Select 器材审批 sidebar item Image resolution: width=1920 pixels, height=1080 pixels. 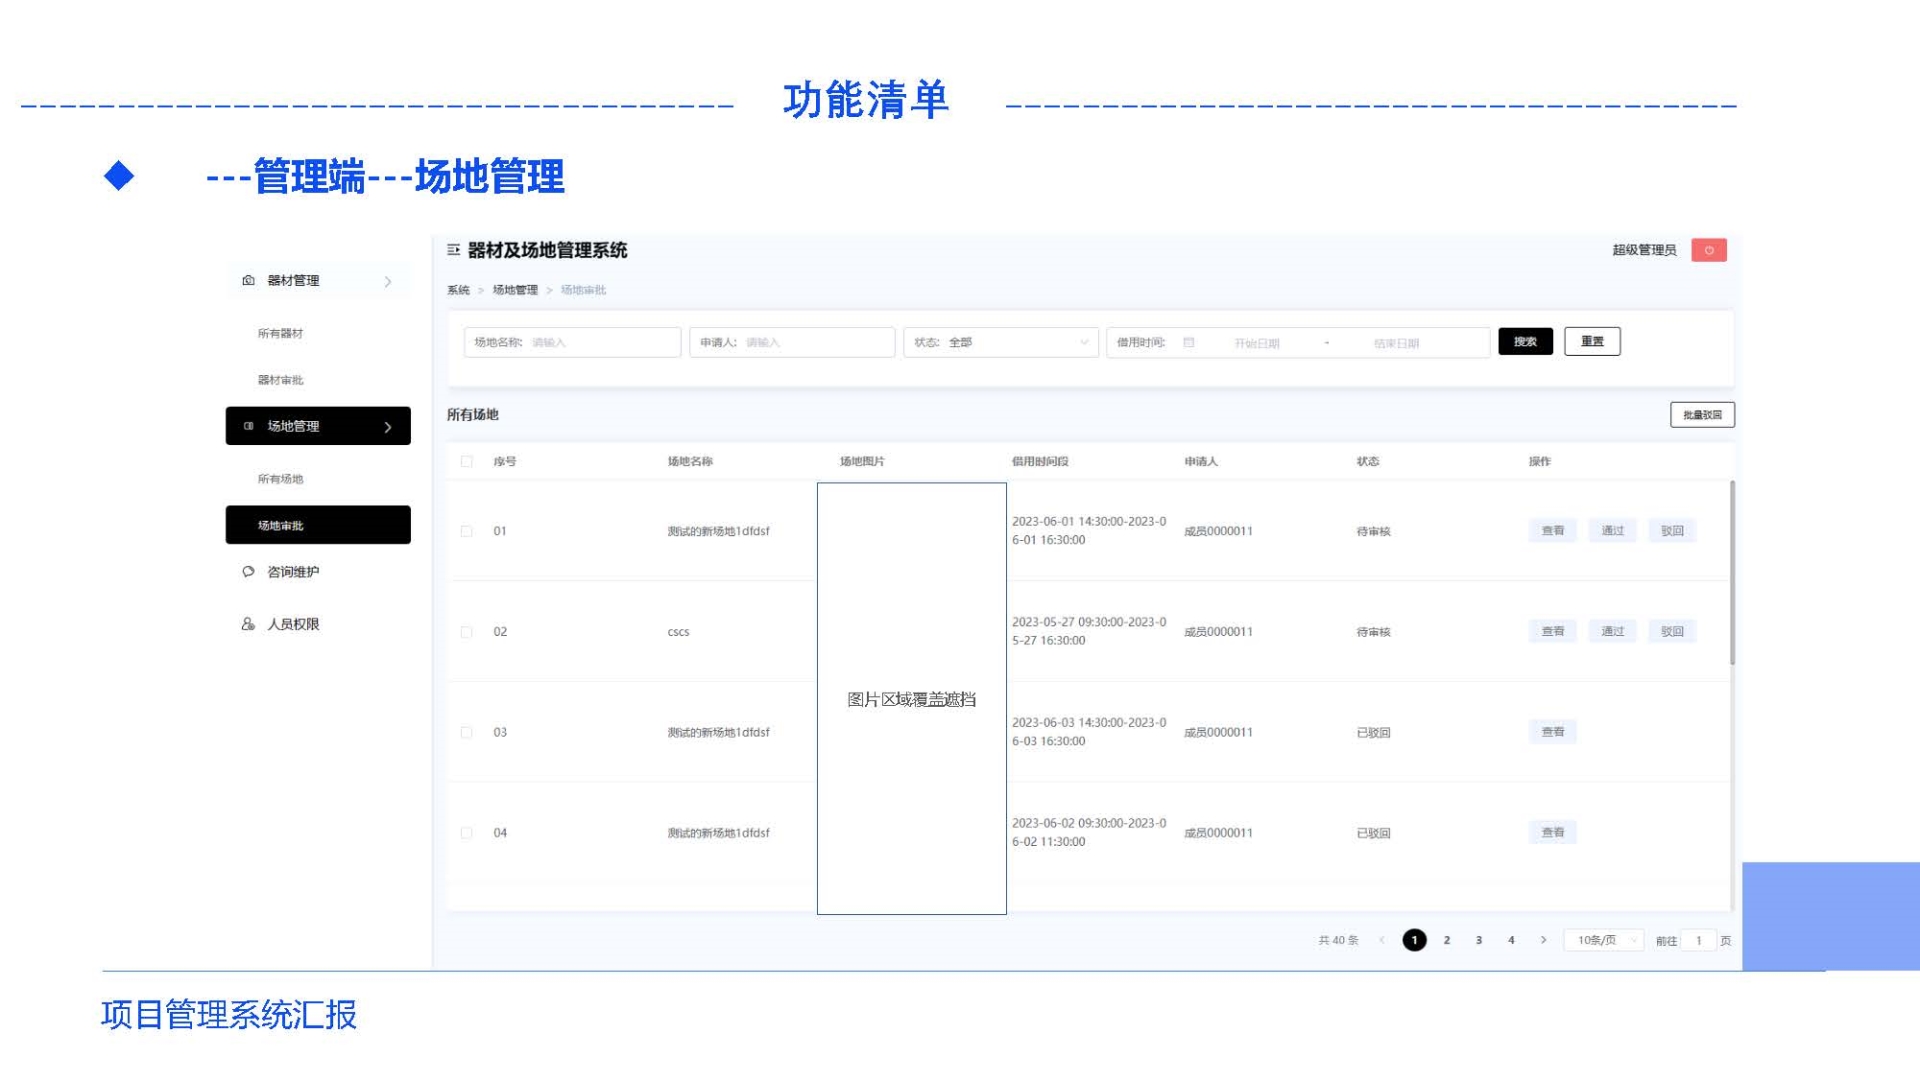pos(280,380)
